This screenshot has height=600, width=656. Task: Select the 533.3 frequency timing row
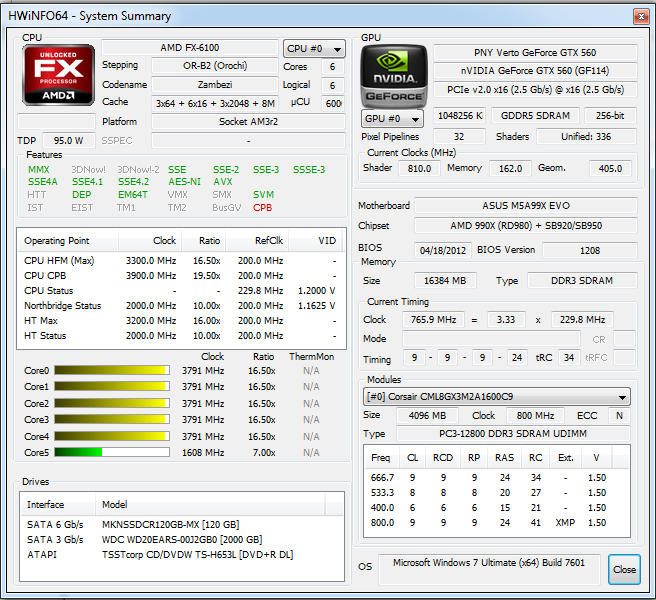pyautogui.click(x=497, y=493)
